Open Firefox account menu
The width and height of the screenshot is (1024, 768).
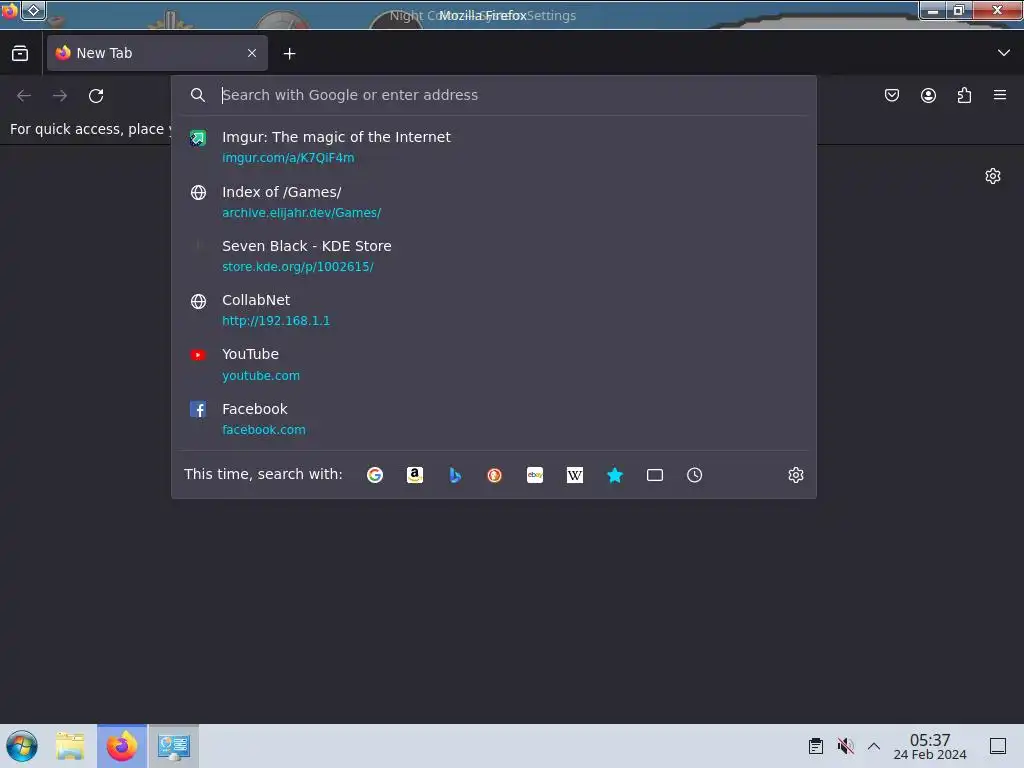coord(928,95)
